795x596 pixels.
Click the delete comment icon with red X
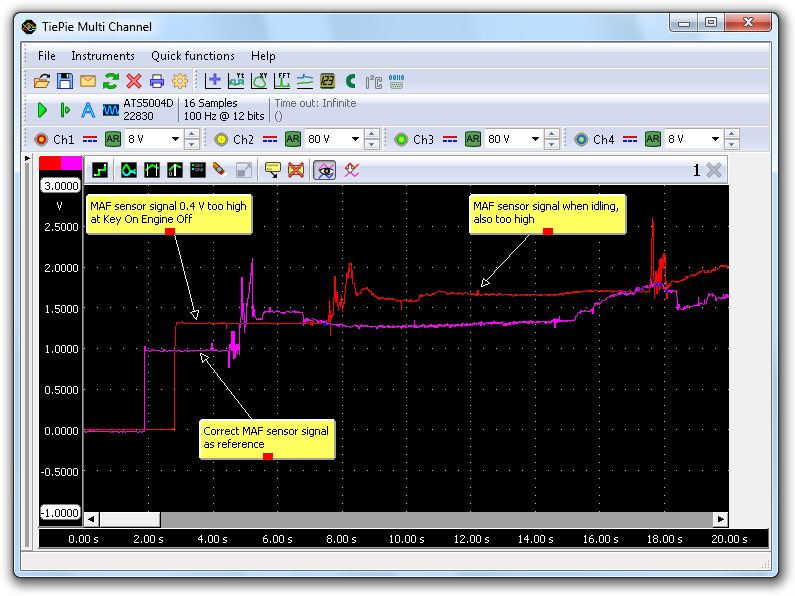[x=296, y=170]
